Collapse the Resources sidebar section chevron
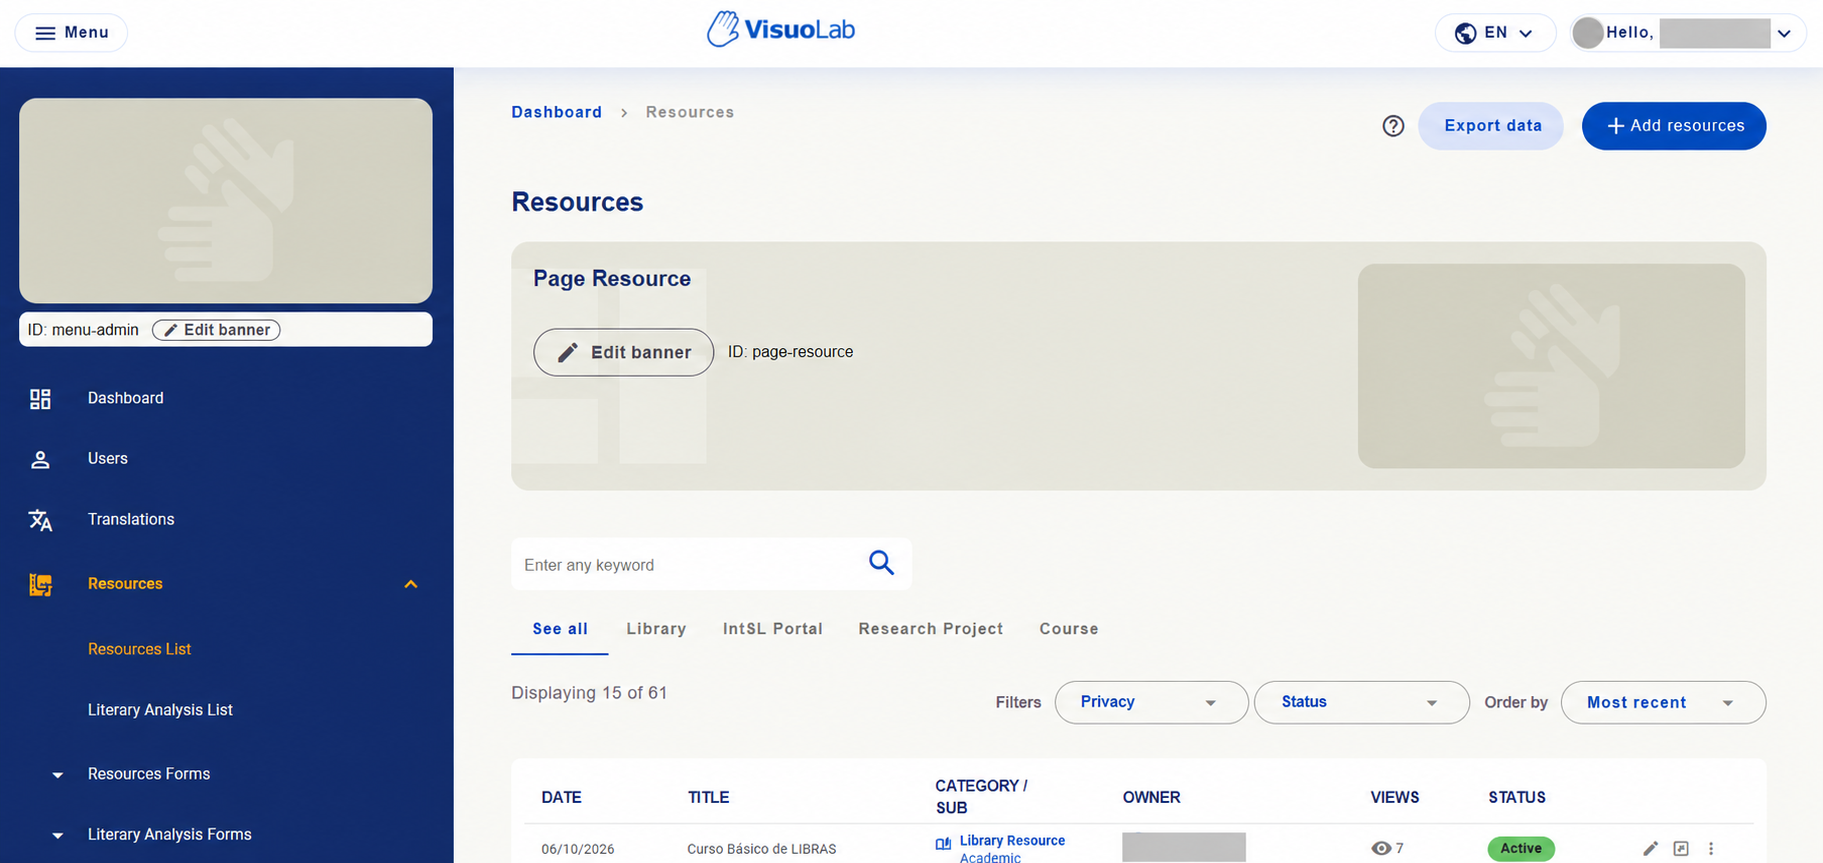 pyautogui.click(x=410, y=584)
